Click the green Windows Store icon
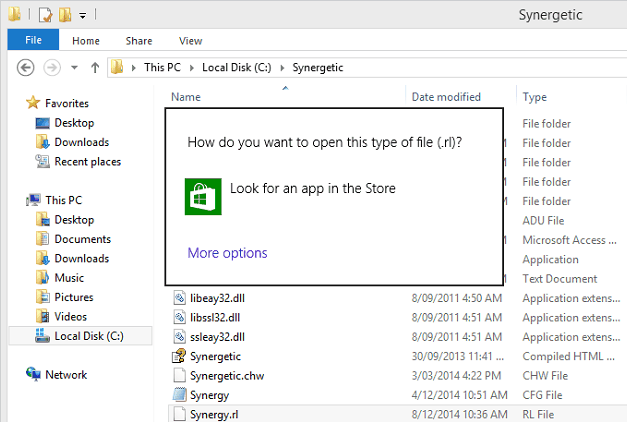Image resolution: width=627 pixels, height=422 pixels. (203, 196)
